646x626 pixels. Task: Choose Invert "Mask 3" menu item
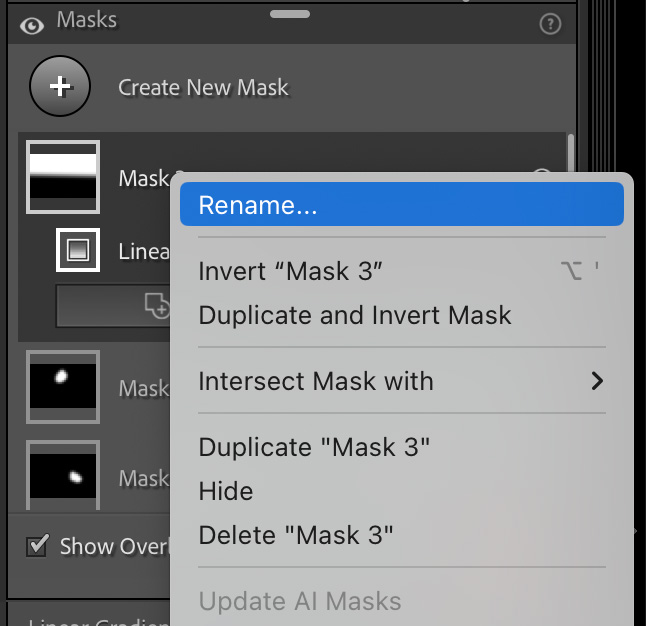click(x=291, y=271)
